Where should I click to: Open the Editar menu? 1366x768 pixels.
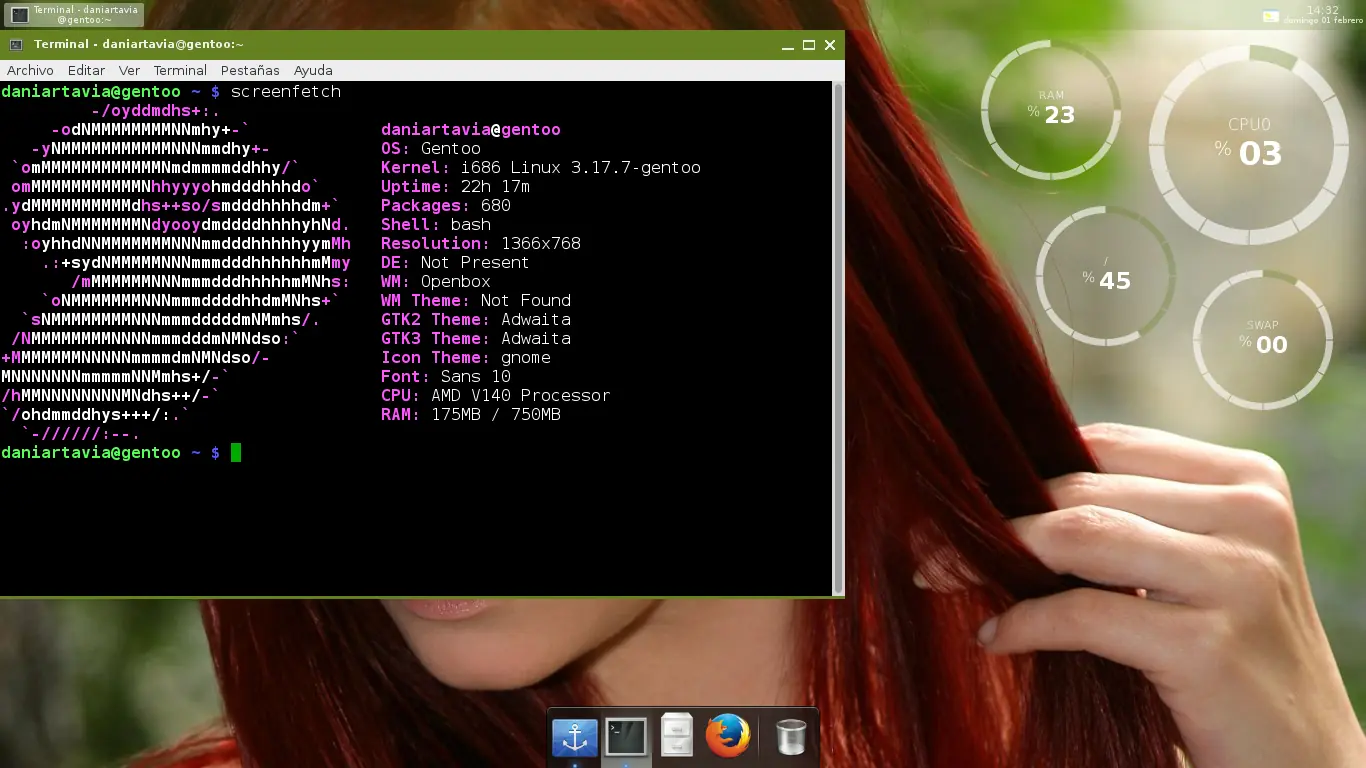click(86, 70)
